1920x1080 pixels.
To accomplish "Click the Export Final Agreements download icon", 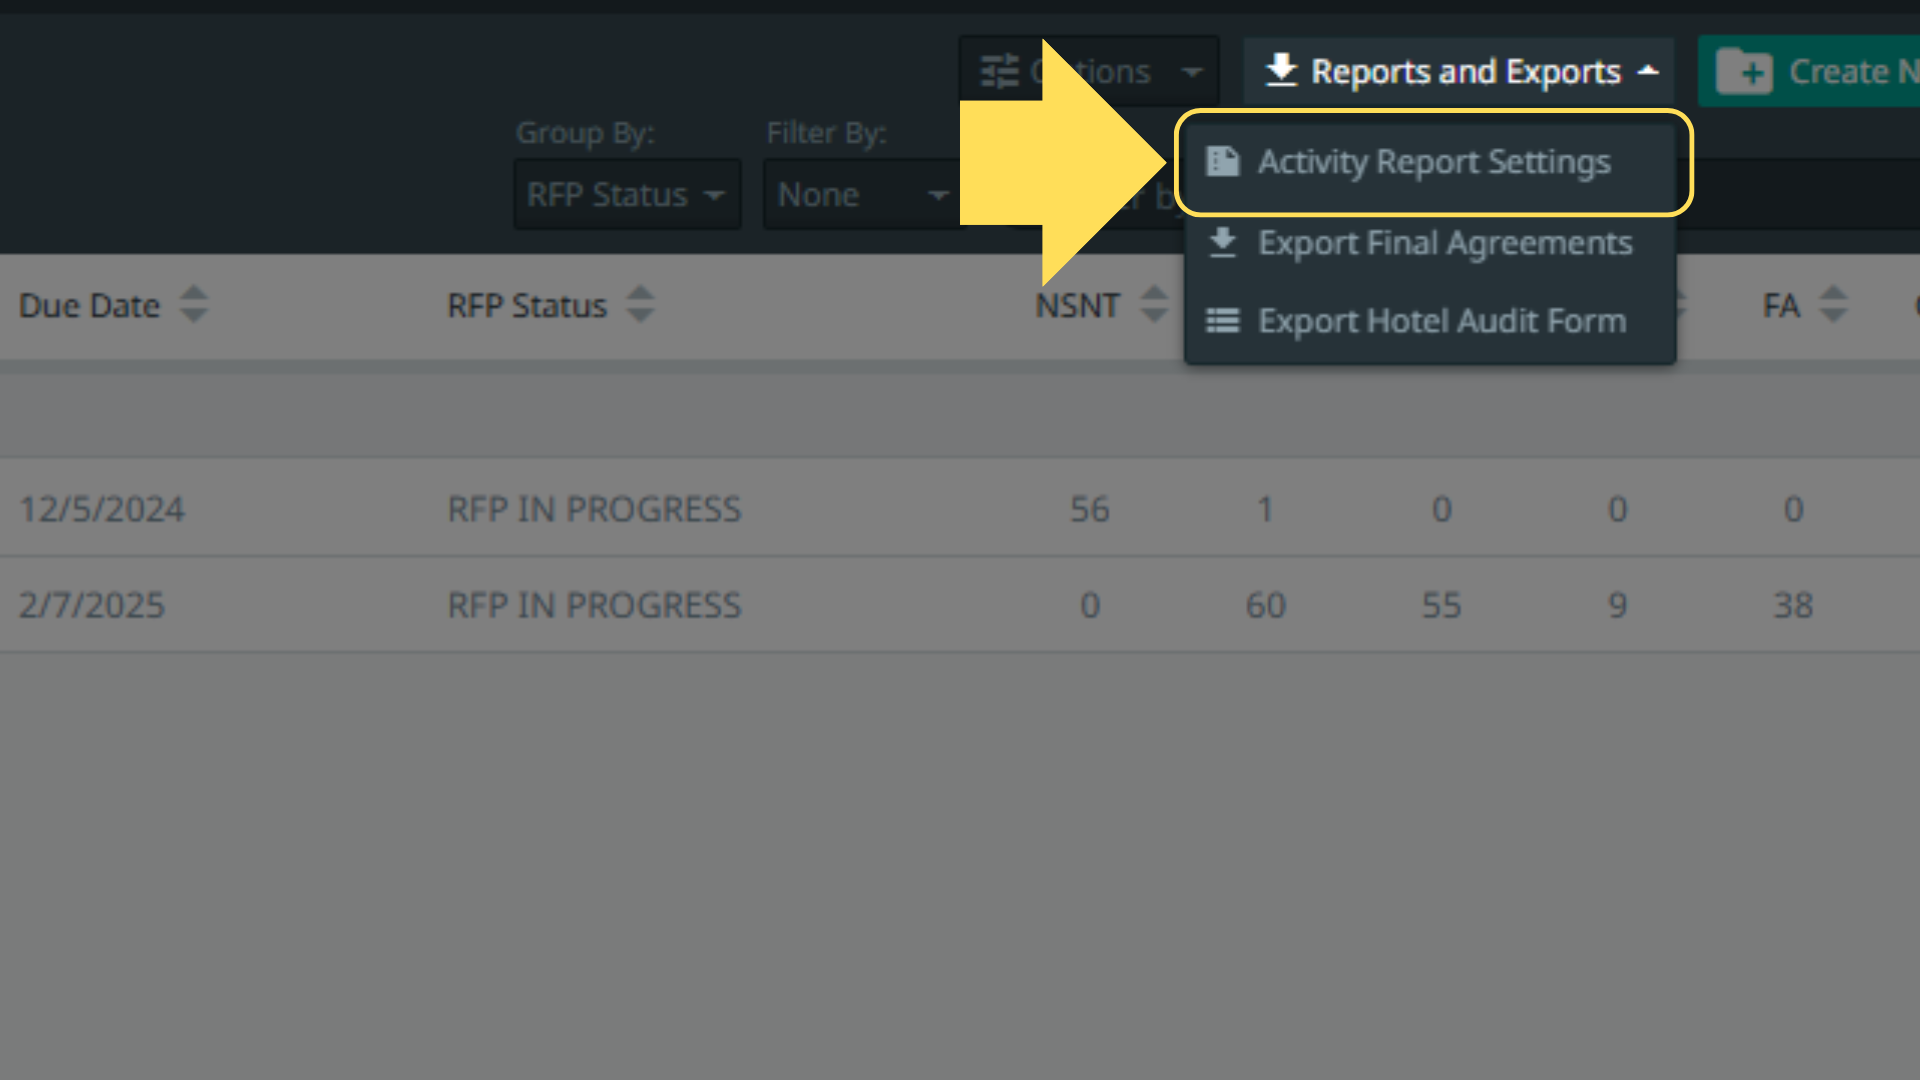I will (1222, 243).
